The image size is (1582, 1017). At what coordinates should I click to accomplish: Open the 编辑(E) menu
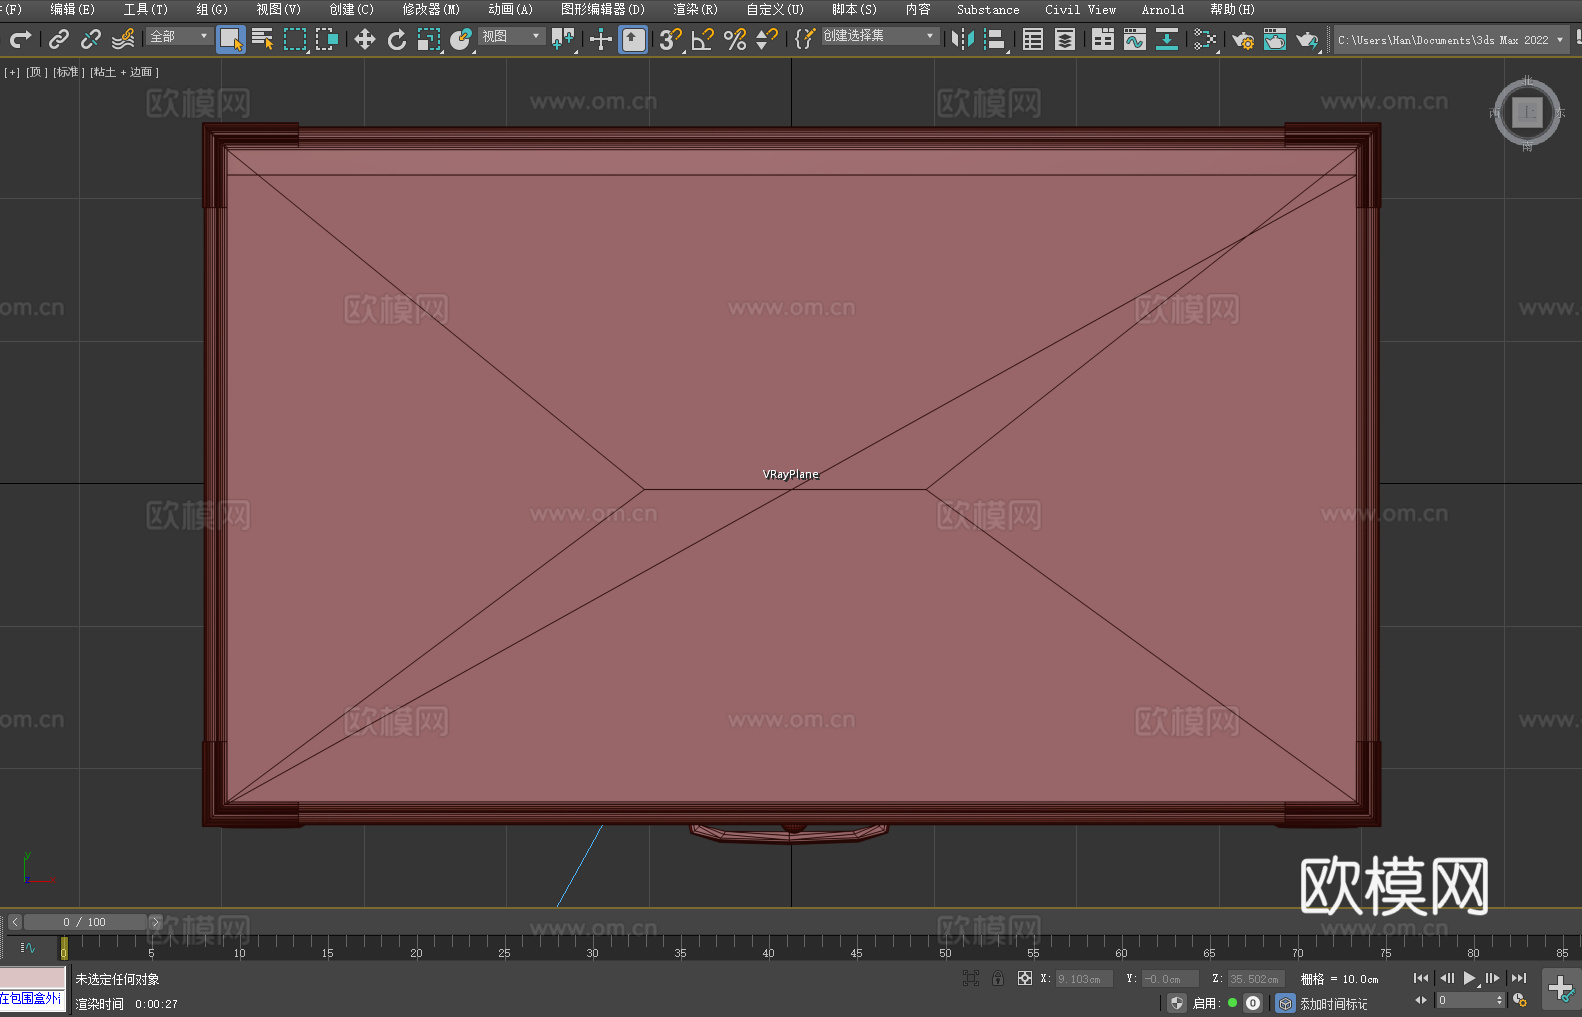tap(72, 9)
